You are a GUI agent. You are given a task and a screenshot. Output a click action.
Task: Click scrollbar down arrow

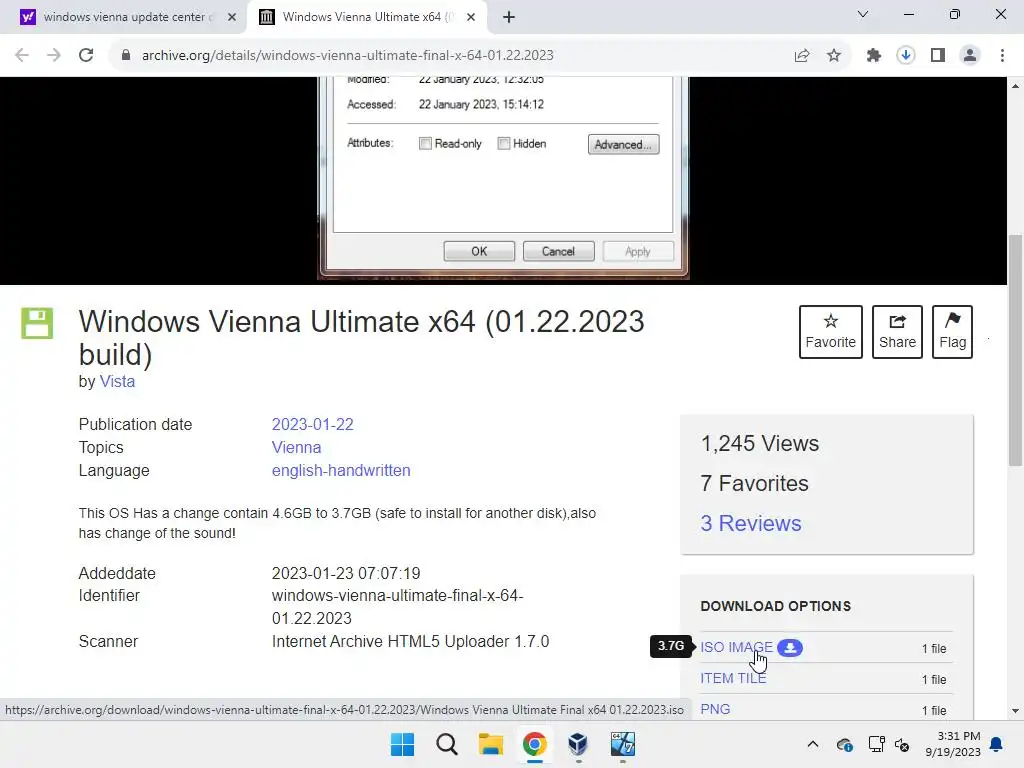click(x=1016, y=711)
